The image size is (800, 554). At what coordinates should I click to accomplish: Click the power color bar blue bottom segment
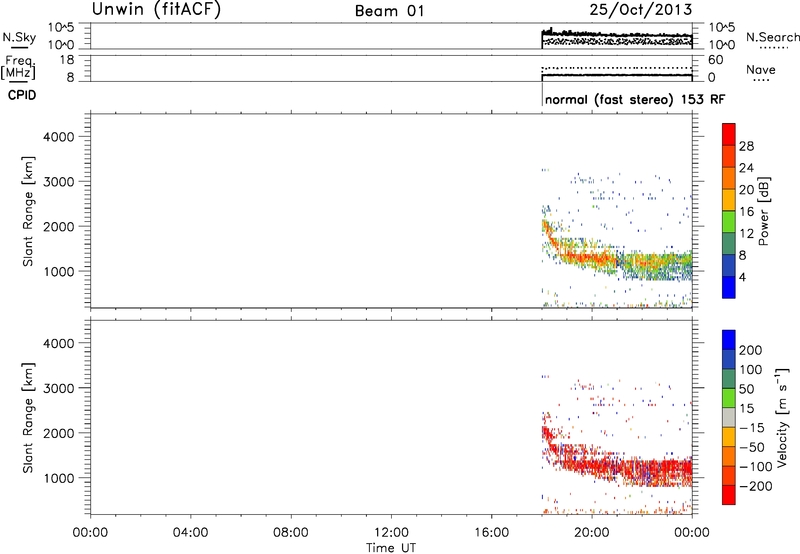729,287
